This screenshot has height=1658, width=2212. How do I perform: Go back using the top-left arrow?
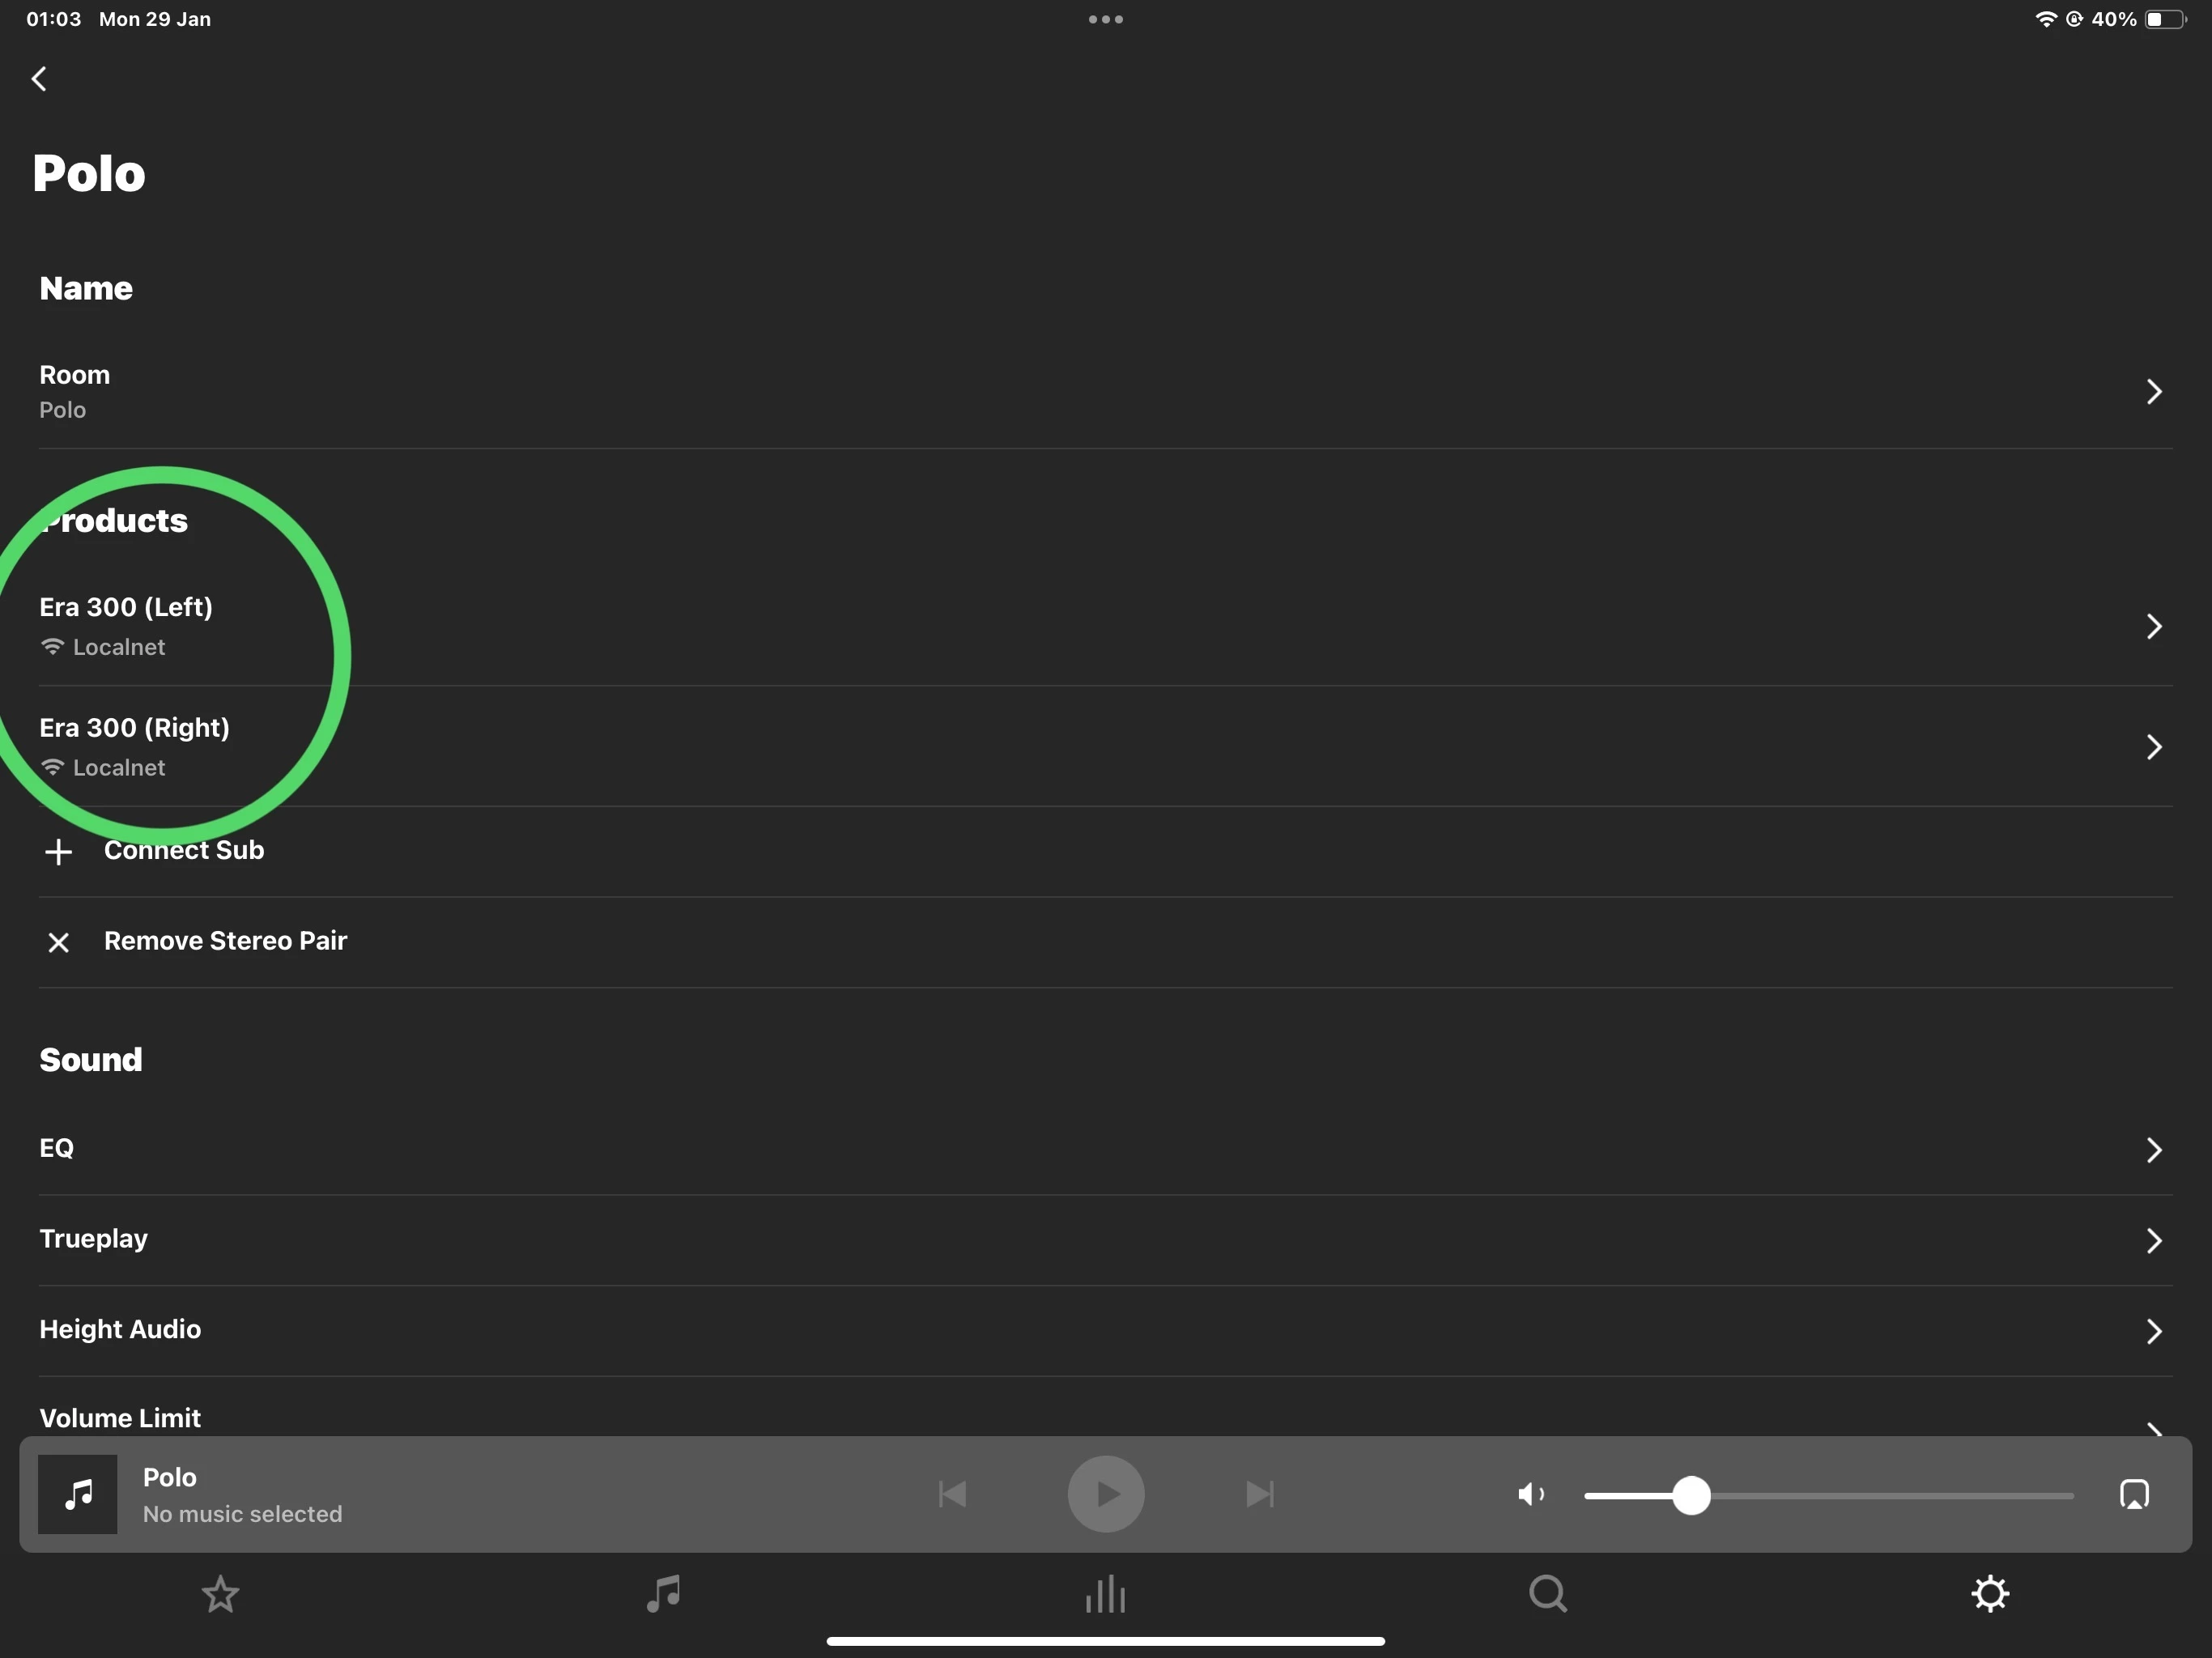pos(39,79)
